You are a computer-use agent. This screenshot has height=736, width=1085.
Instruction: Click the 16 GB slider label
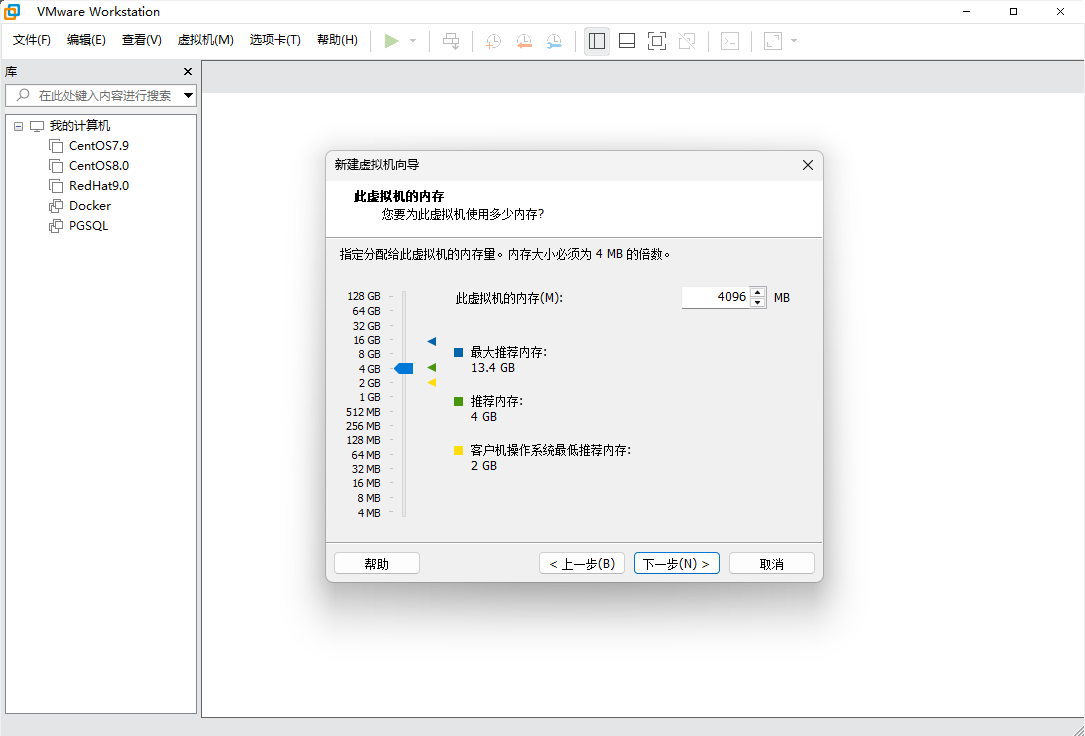367,340
